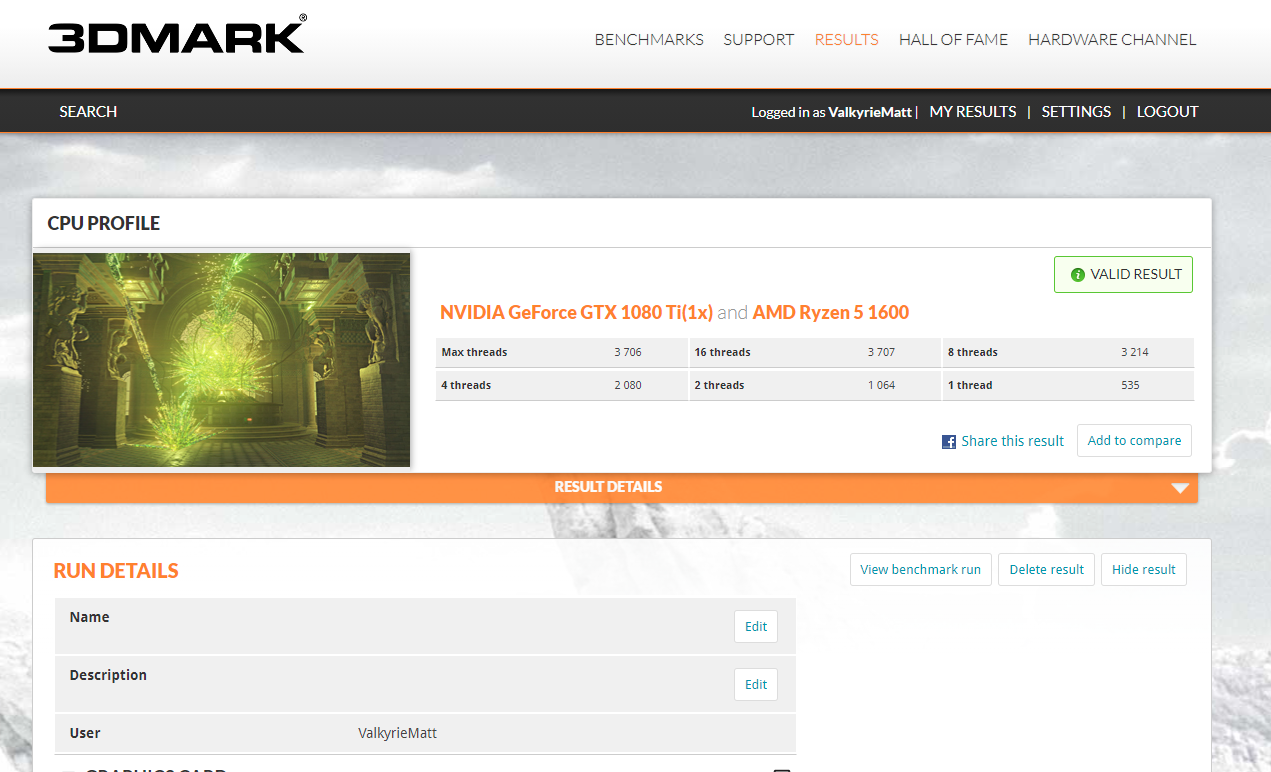This screenshot has width=1271, height=772.
Task: Click the Max threads label
Action: (x=474, y=352)
